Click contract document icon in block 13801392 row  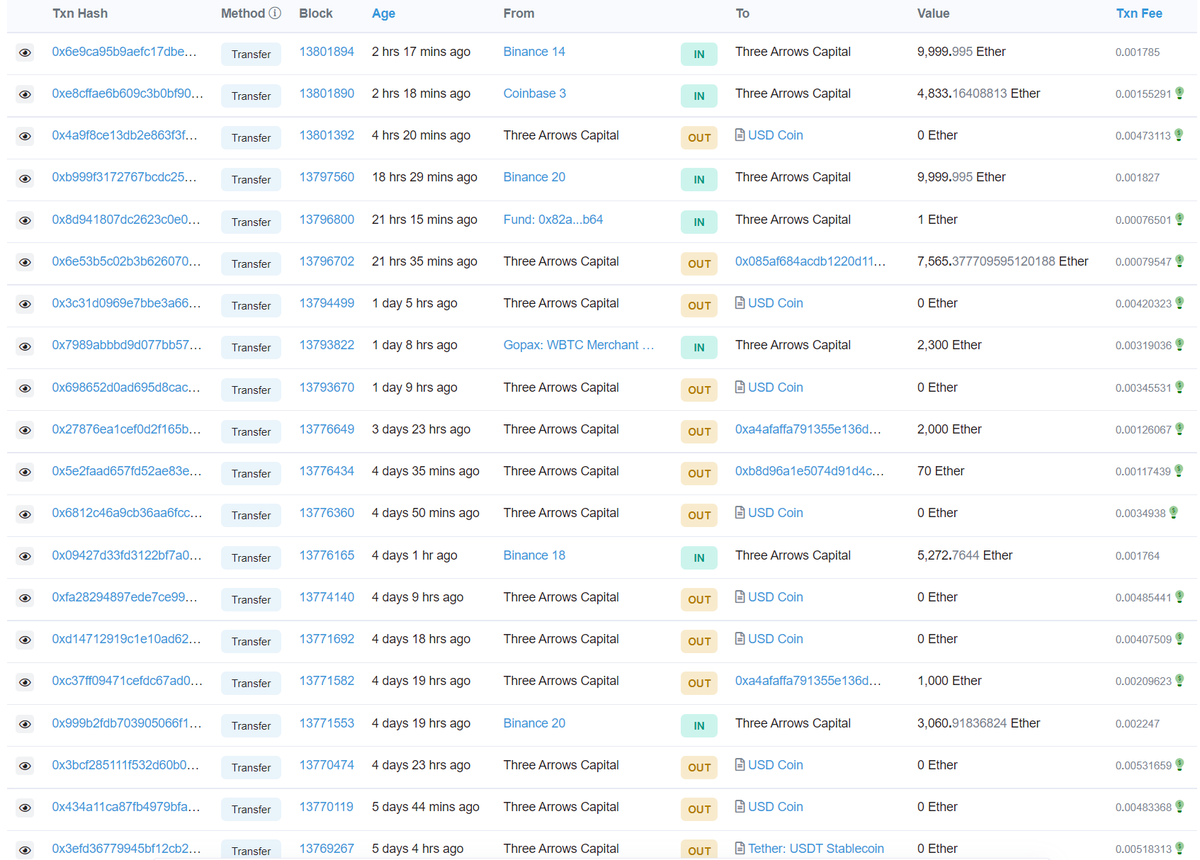(x=740, y=134)
